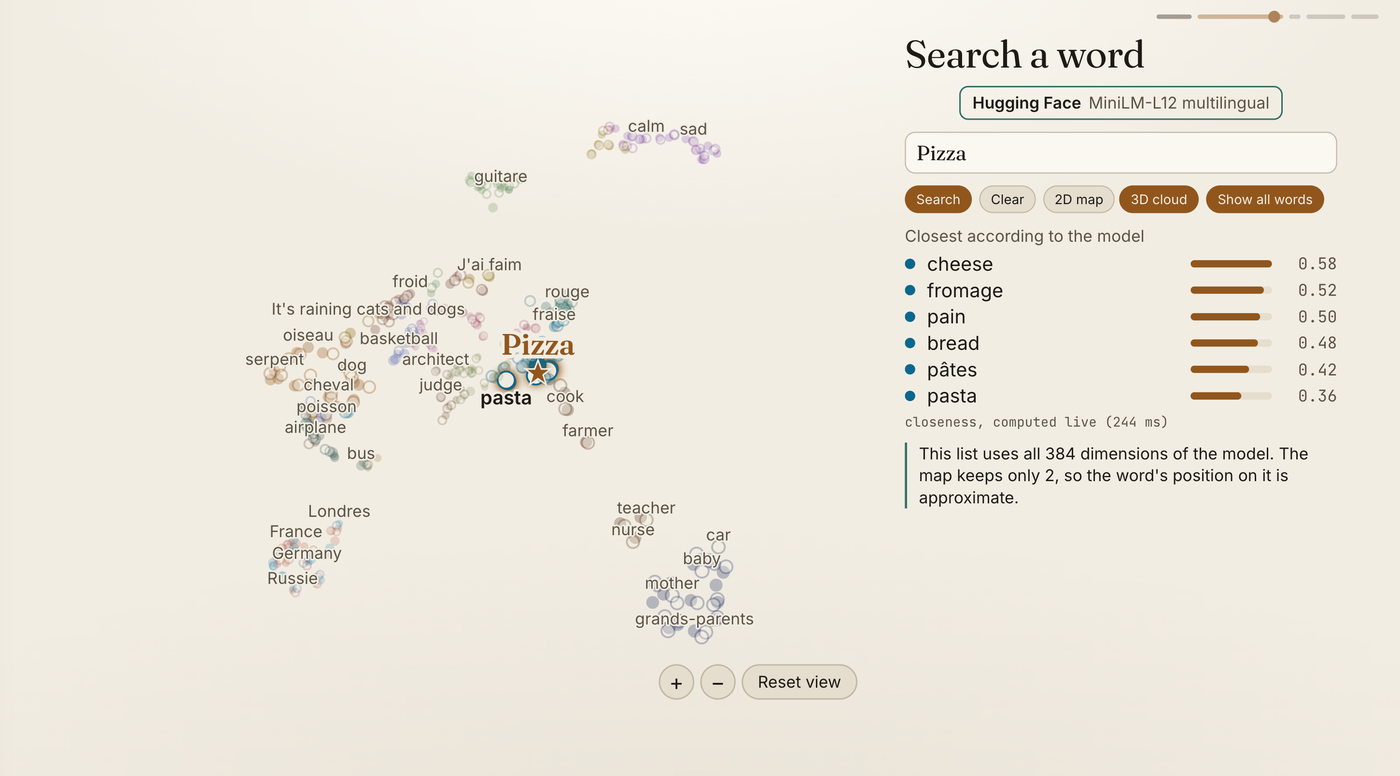Click the step progress slider knob
The height and width of the screenshot is (776, 1400).
click(x=1274, y=16)
